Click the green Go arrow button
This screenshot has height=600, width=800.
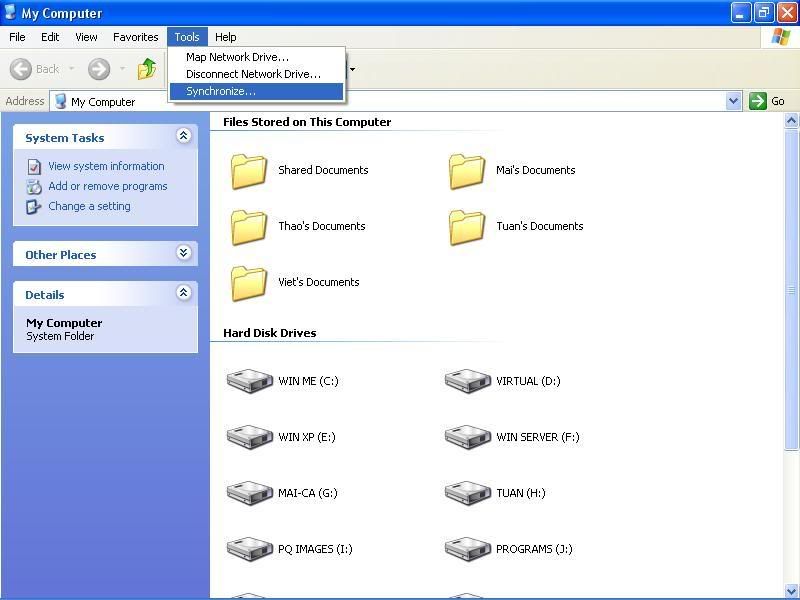tap(758, 101)
